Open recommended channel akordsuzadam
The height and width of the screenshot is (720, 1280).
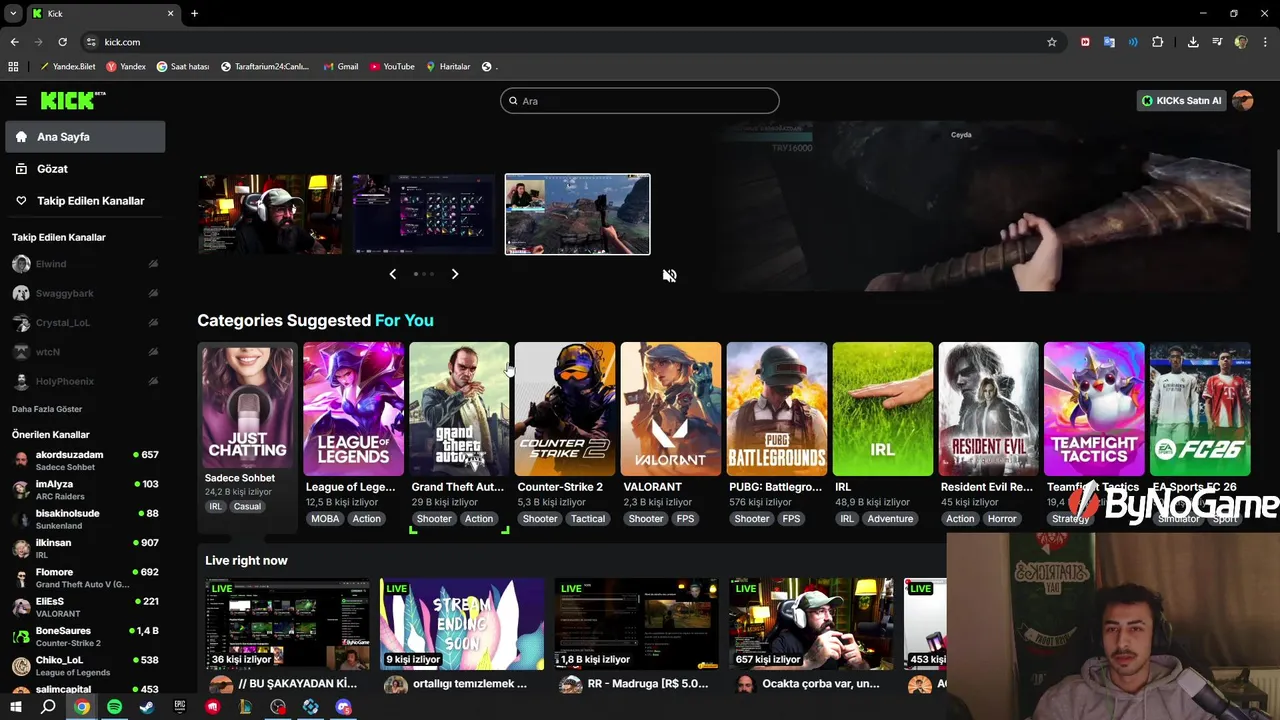[85, 460]
